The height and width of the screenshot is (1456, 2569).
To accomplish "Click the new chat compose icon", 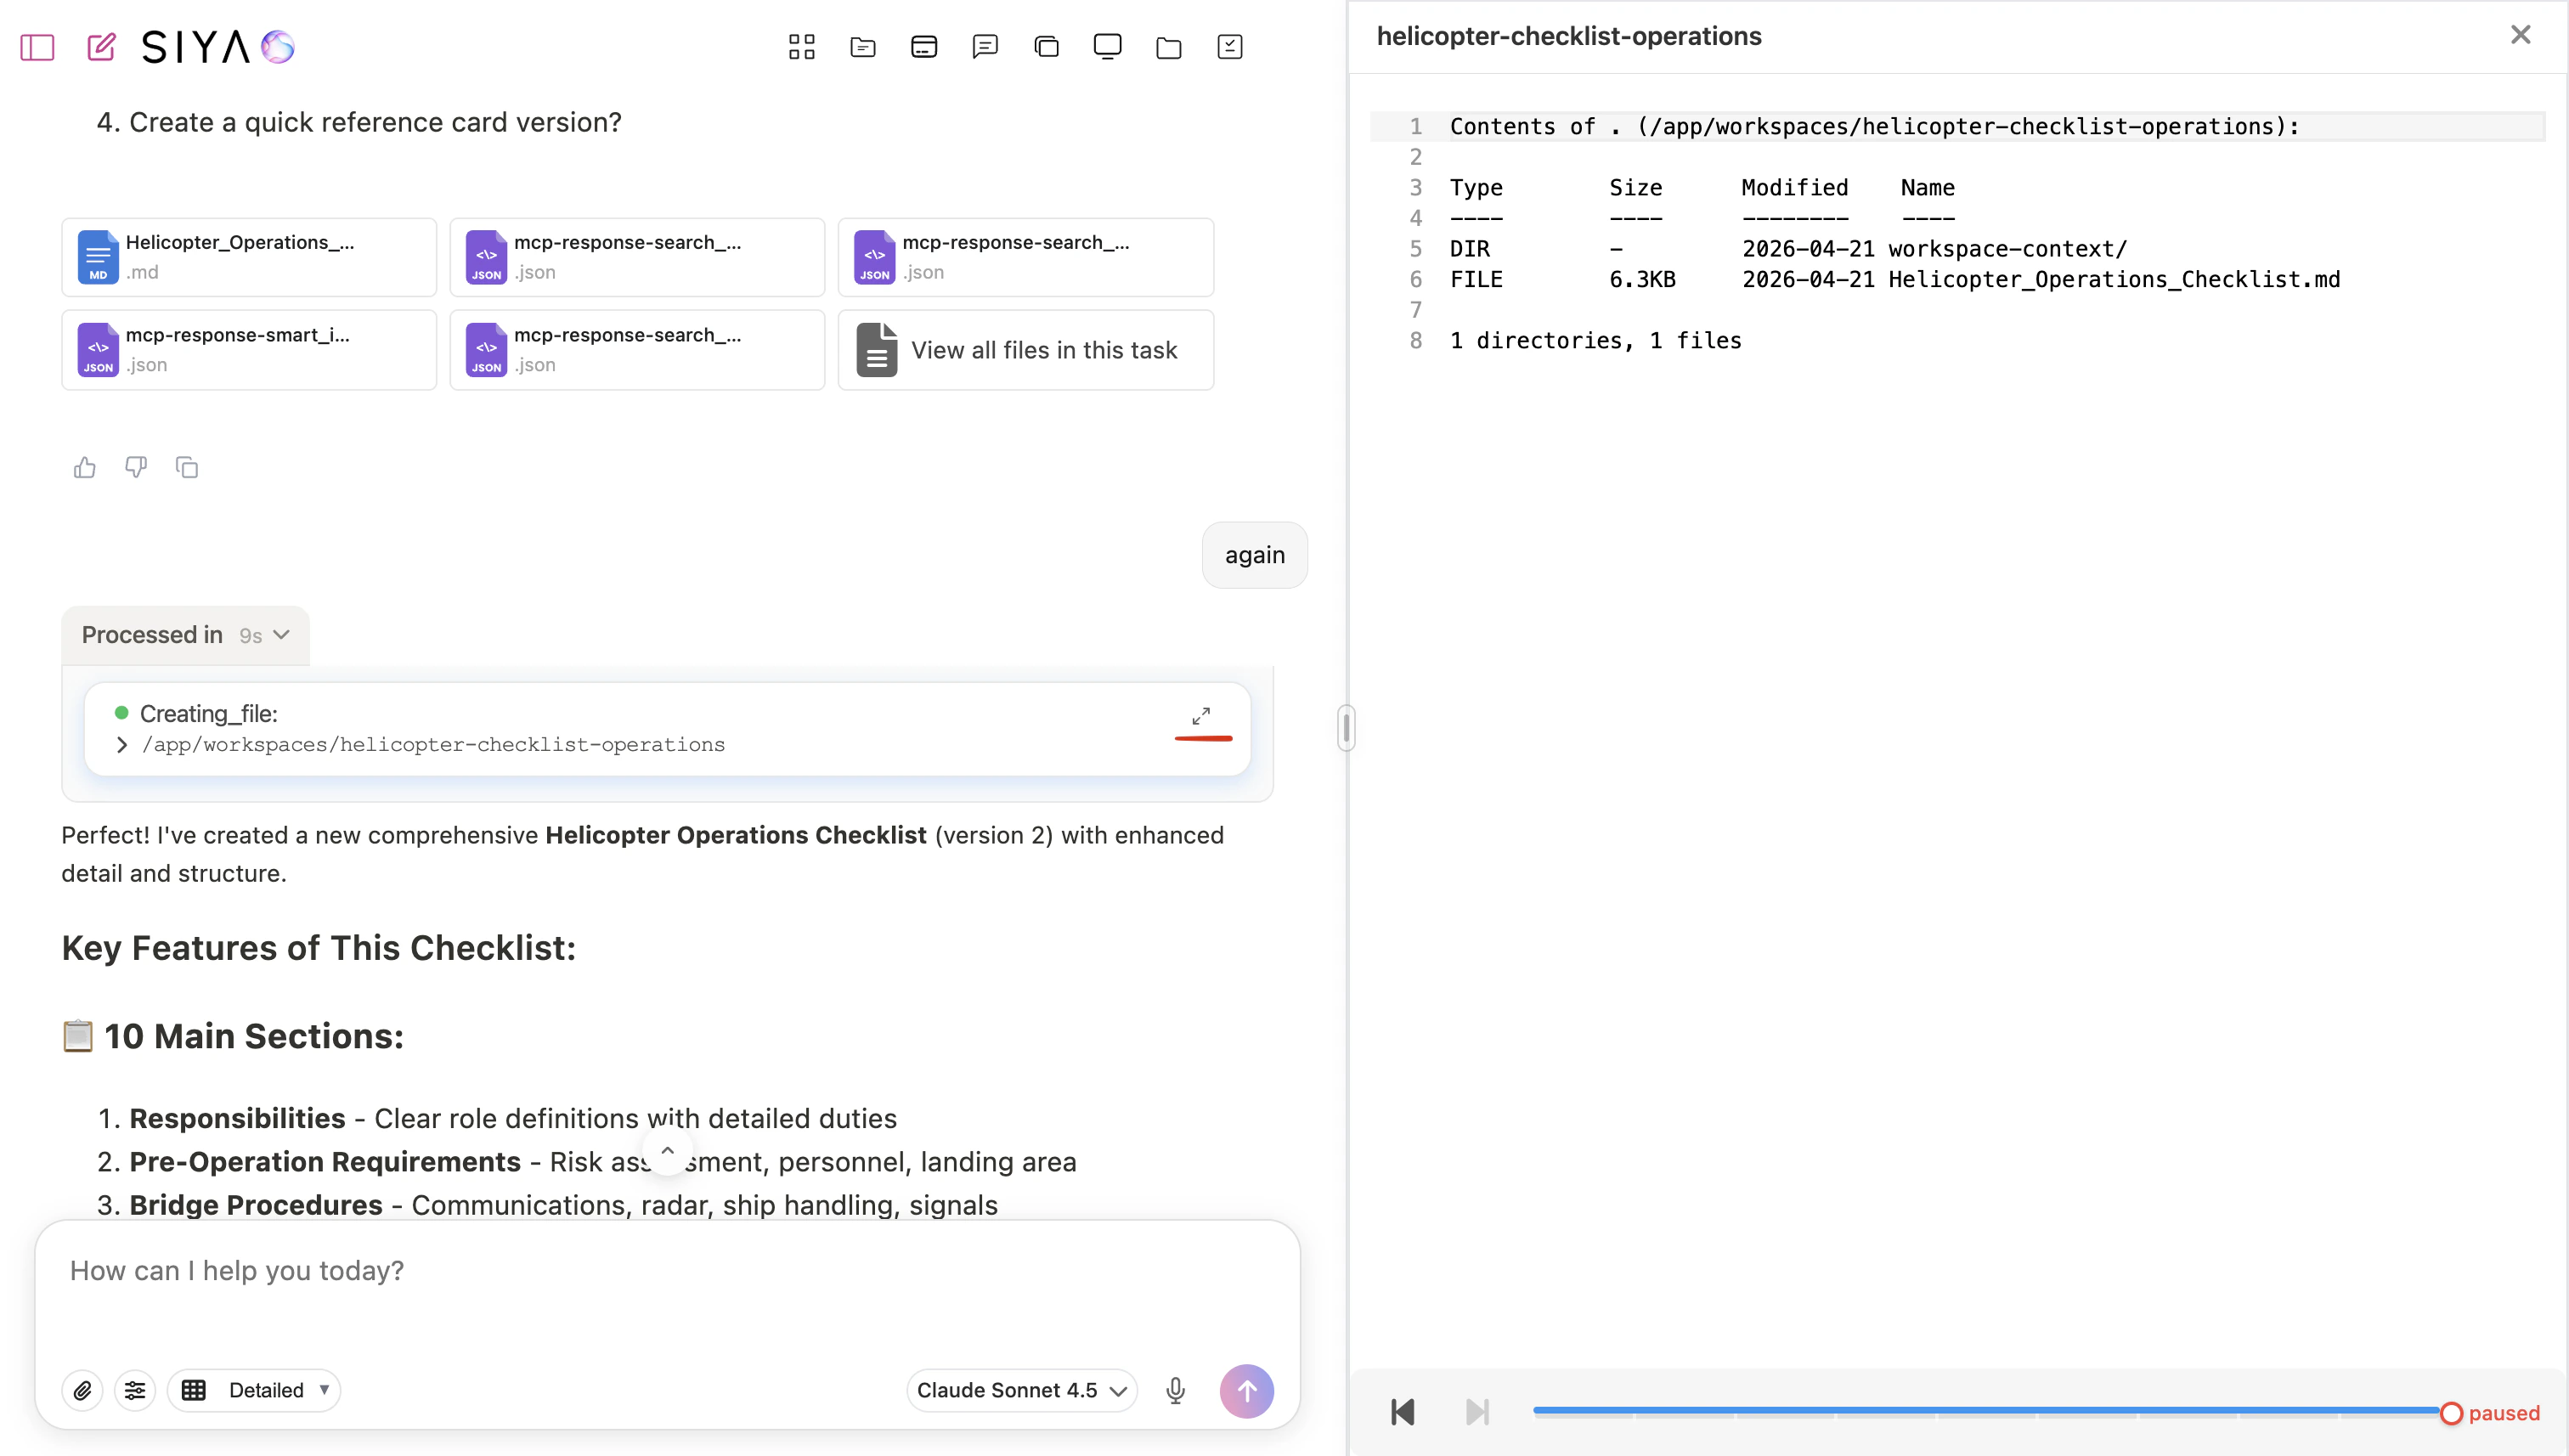I will pyautogui.click(x=101, y=47).
